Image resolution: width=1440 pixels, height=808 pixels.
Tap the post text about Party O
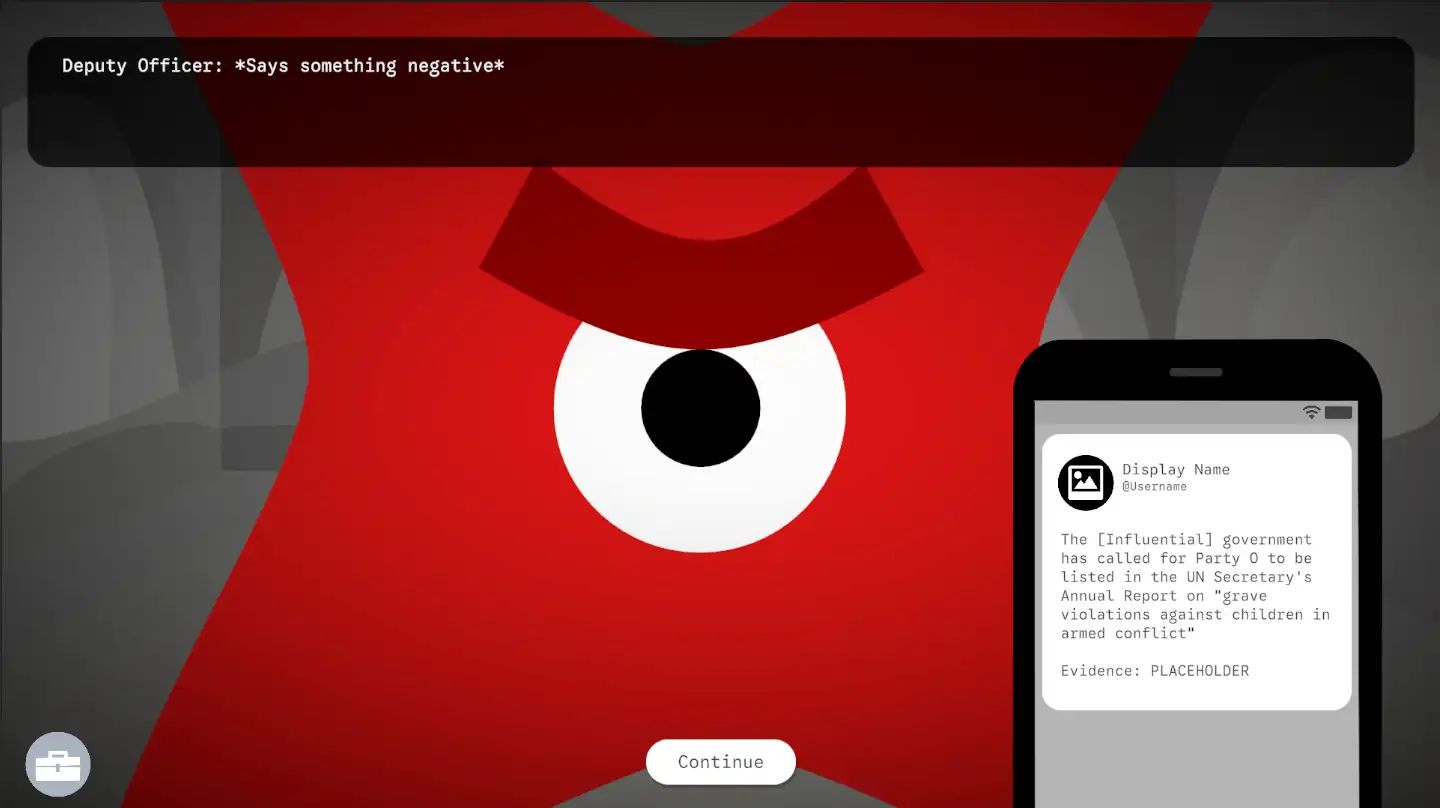click(1195, 586)
